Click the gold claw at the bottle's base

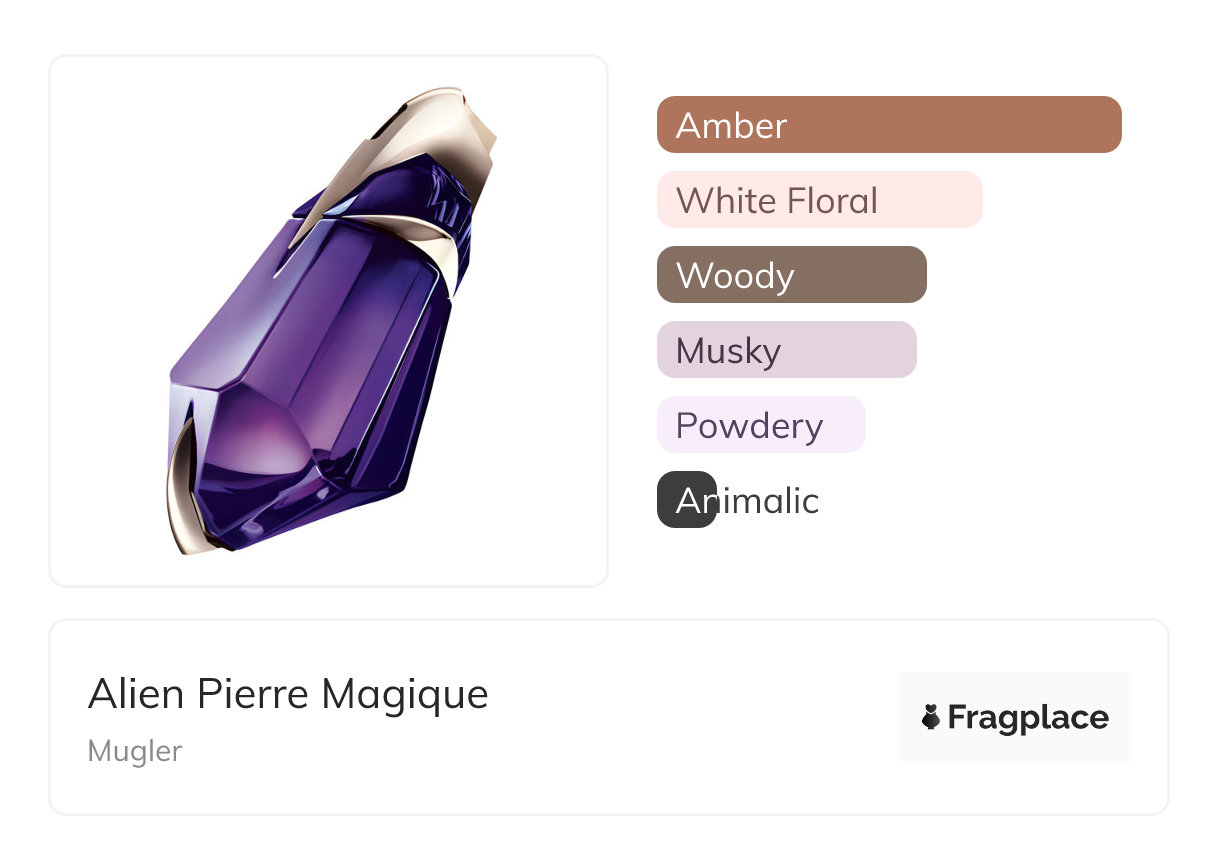click(x=187, y=492)
